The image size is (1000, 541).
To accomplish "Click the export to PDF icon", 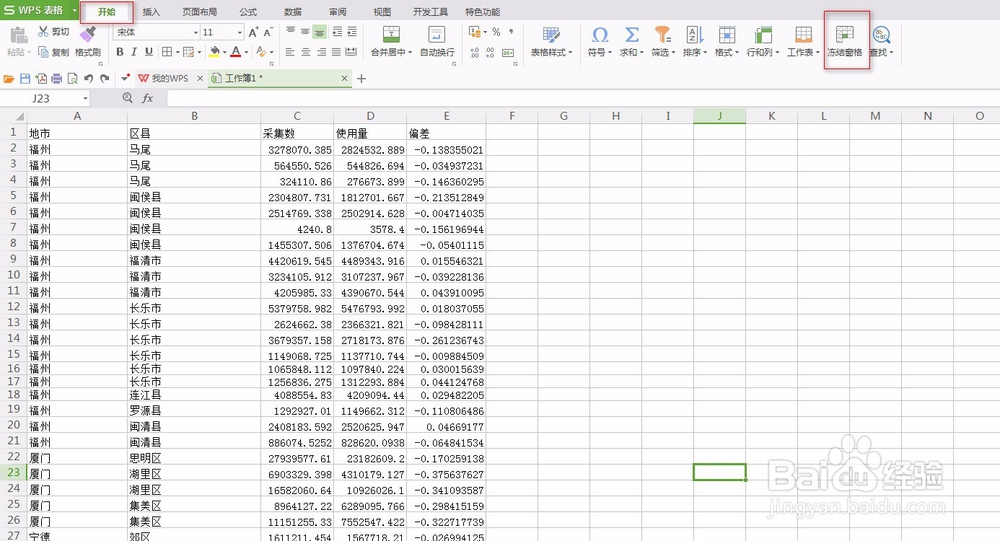I will [x=41, y=78].
